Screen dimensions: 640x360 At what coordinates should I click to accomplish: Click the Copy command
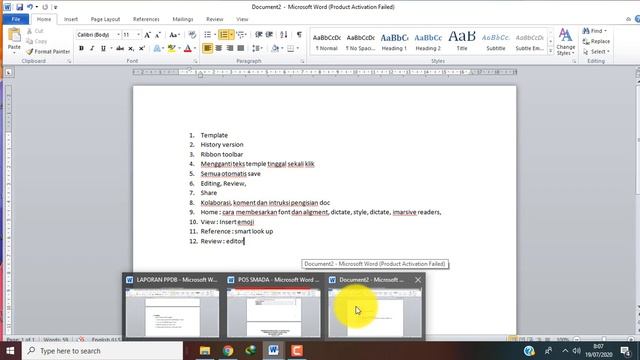click(x=36, y=41)
